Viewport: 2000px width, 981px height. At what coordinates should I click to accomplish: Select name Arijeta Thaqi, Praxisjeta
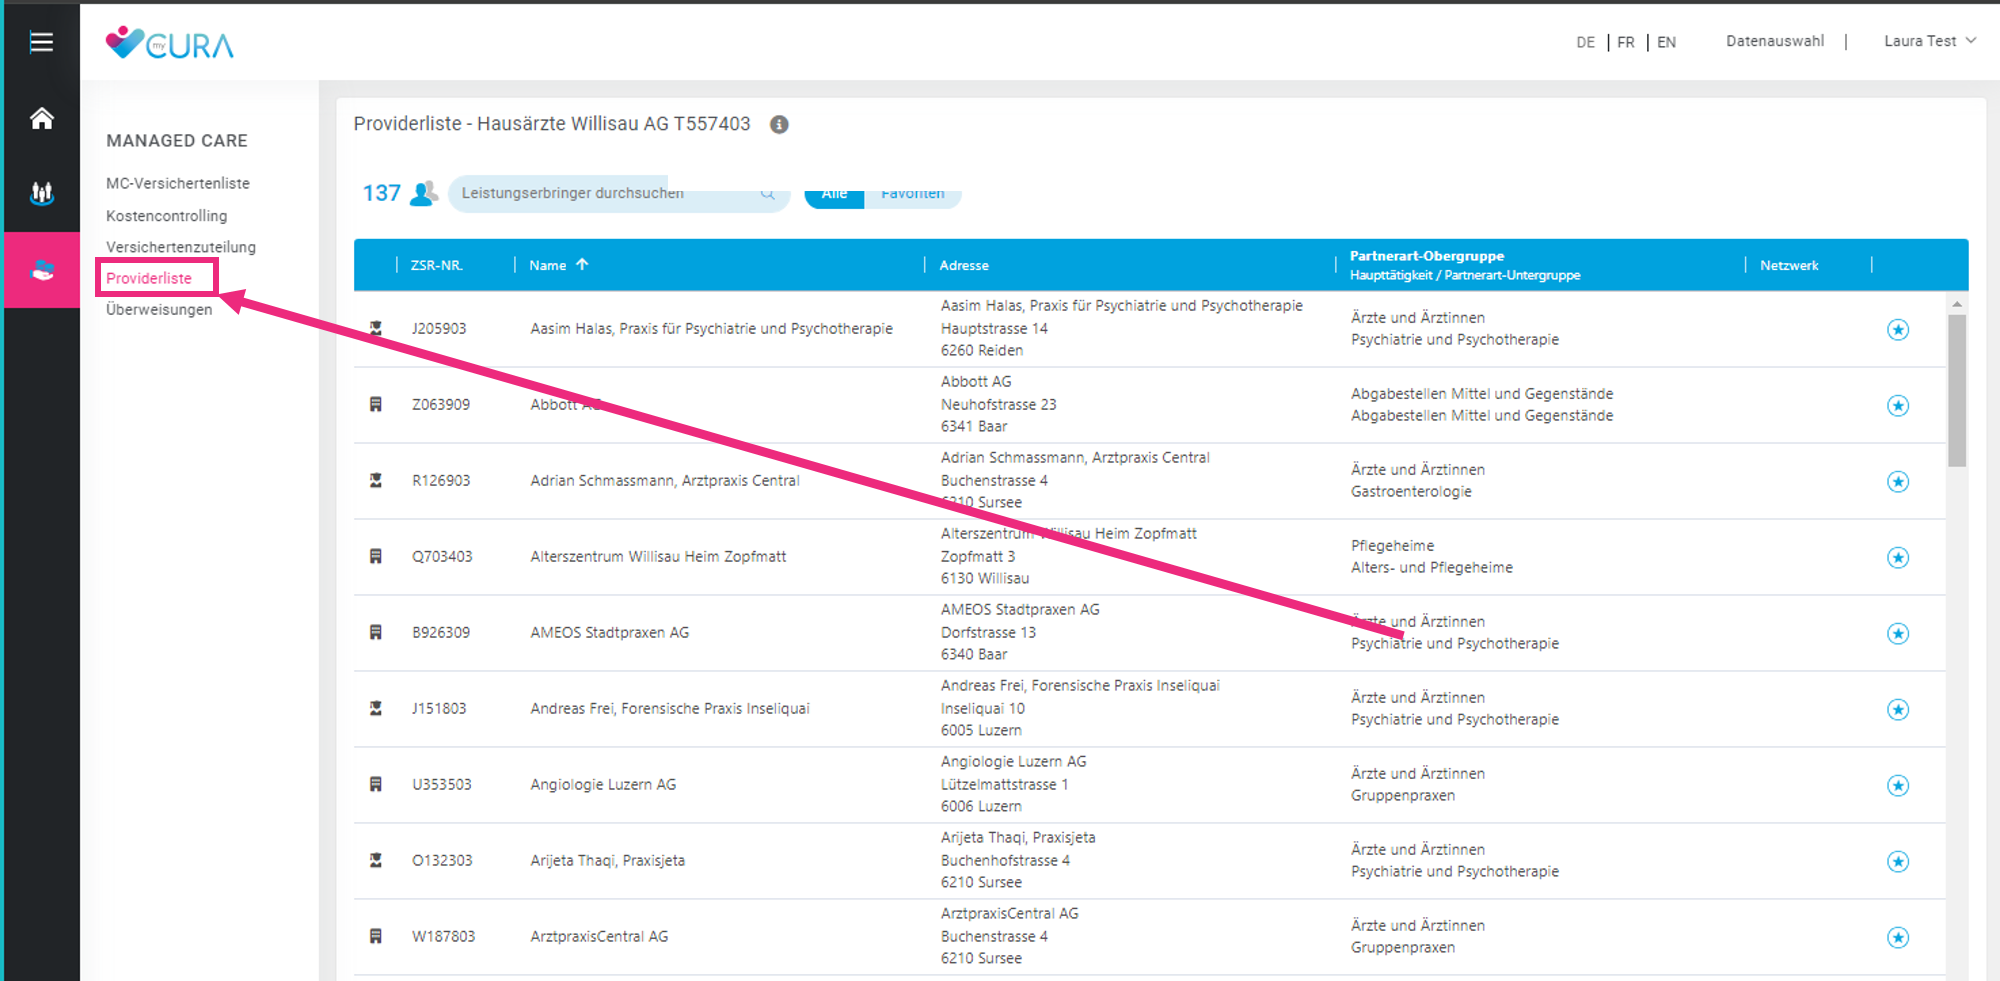[x=607, y=860]
